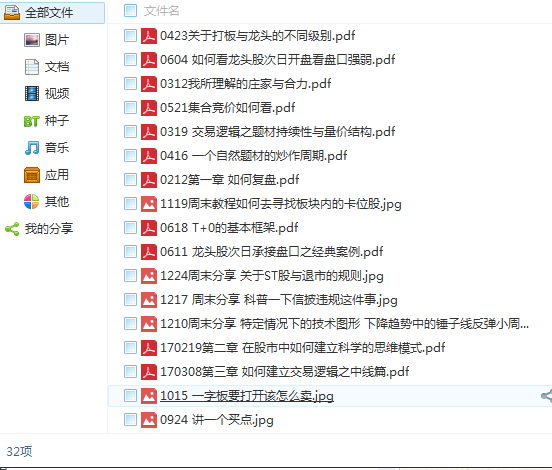552x470 pixels.
Task: Click the 文件名 column header
Action: click(x=162, y=11)
